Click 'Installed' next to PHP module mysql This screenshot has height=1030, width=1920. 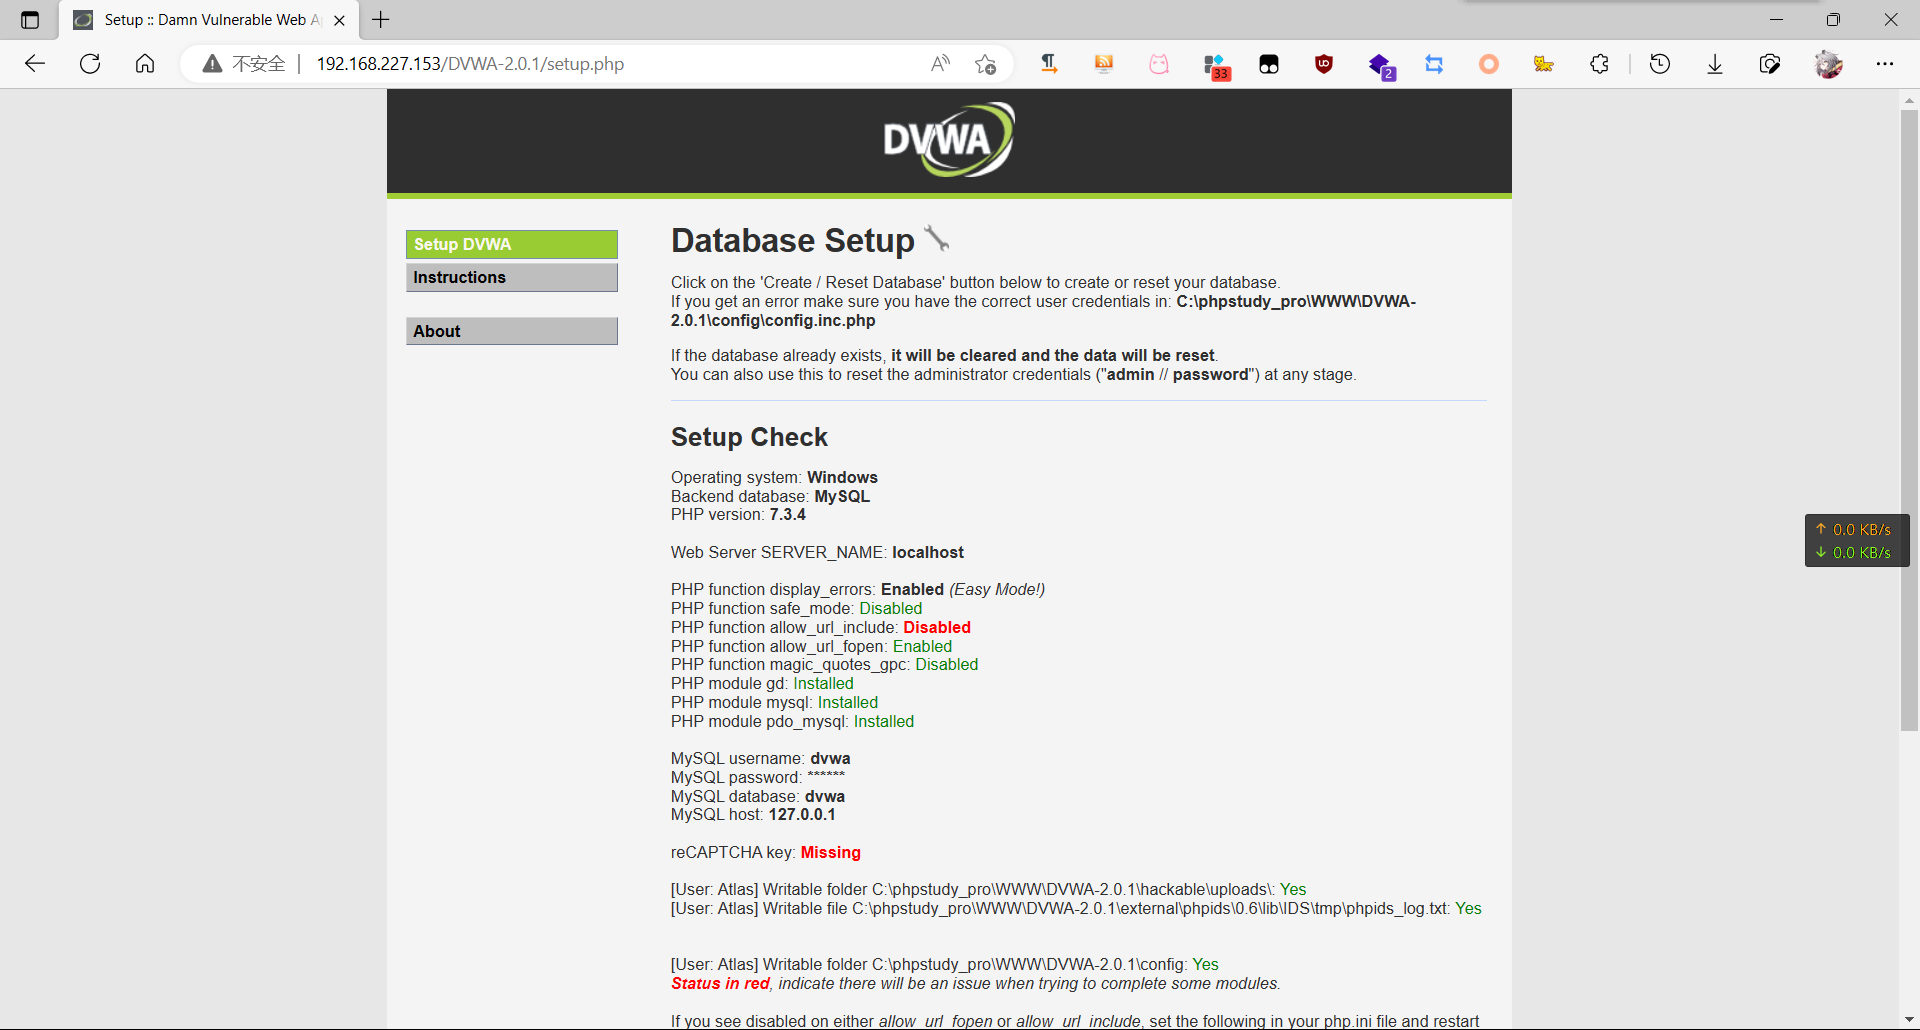pyautogui.click(x=848, y=703)
